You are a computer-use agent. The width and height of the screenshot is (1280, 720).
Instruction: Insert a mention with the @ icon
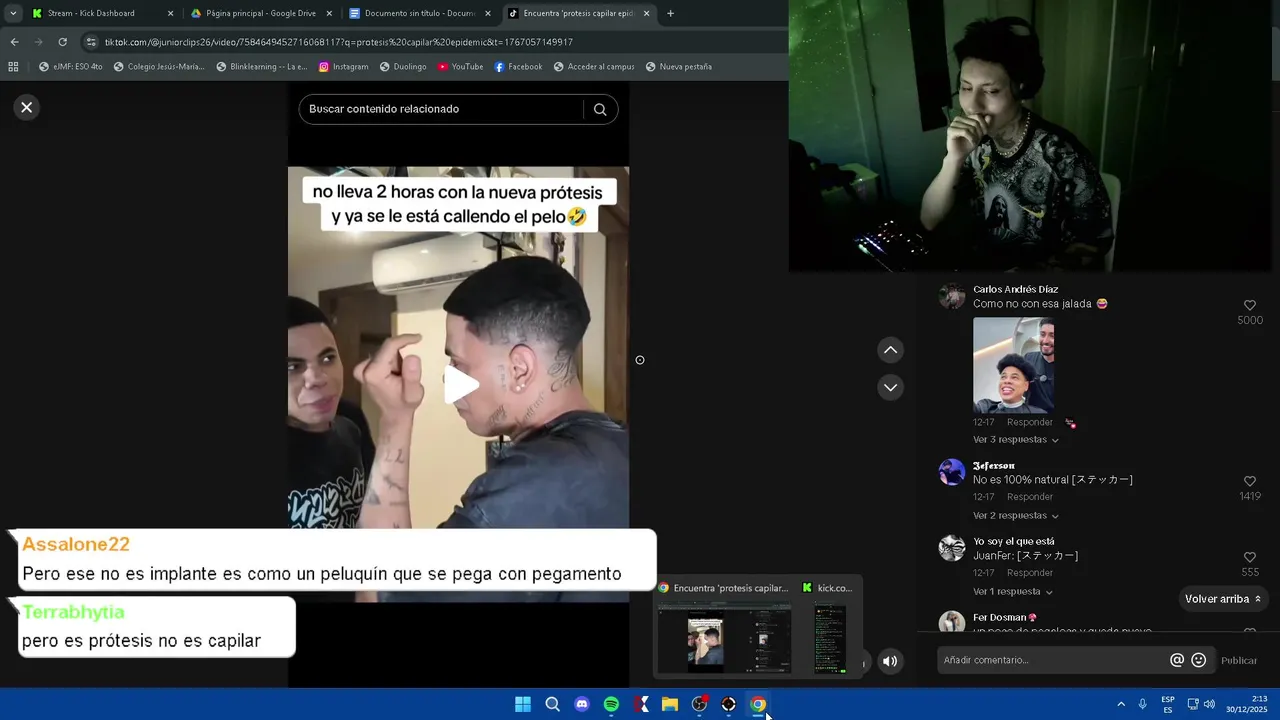point(1177,660)
